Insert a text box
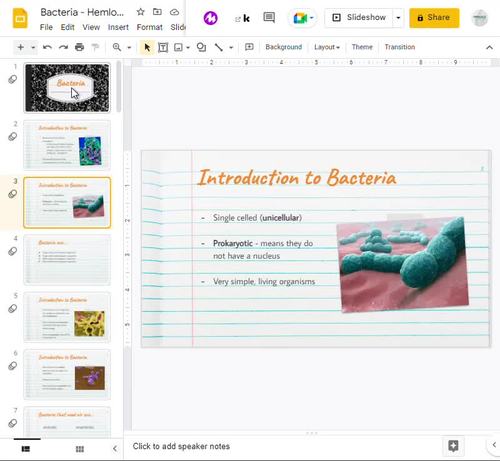Viewport: 500px width, 461px height. pyautogui.click(x=163, y=47)
